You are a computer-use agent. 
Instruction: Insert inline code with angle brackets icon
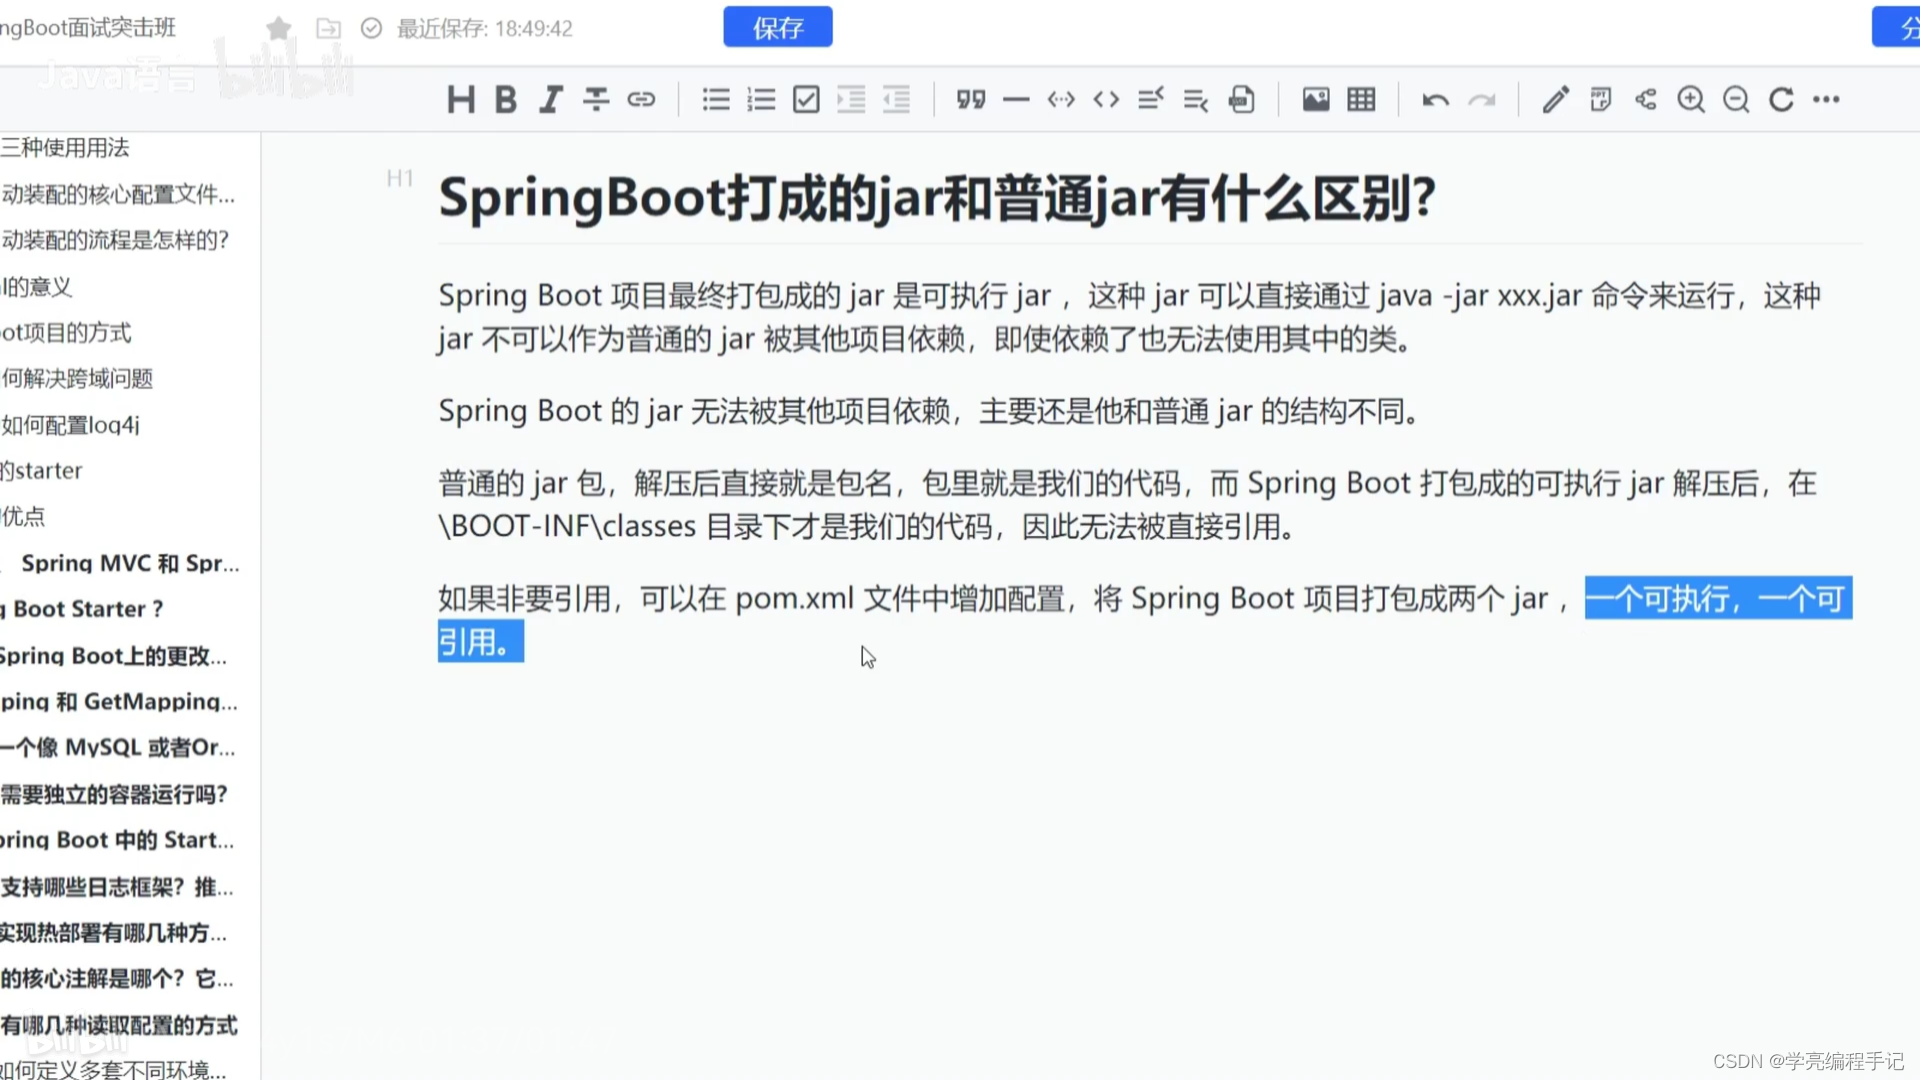[x=1106, y=99]
